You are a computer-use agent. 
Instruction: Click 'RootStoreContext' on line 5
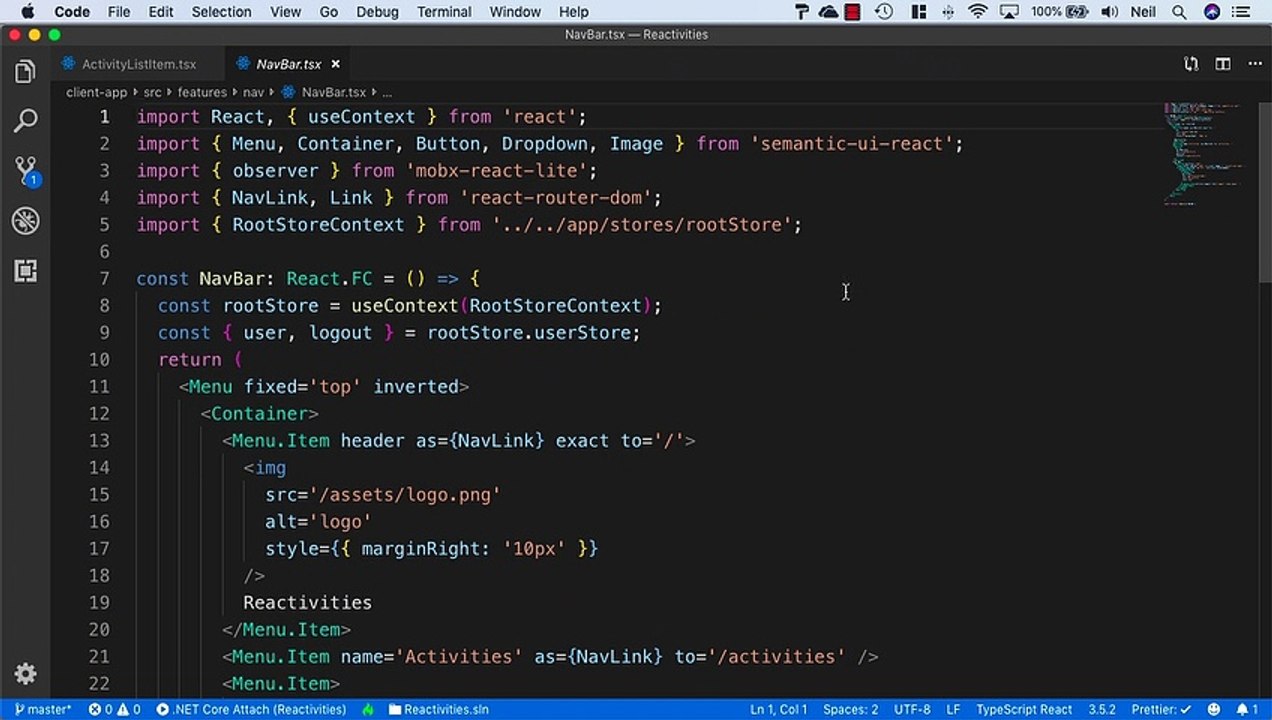point(318,225)
